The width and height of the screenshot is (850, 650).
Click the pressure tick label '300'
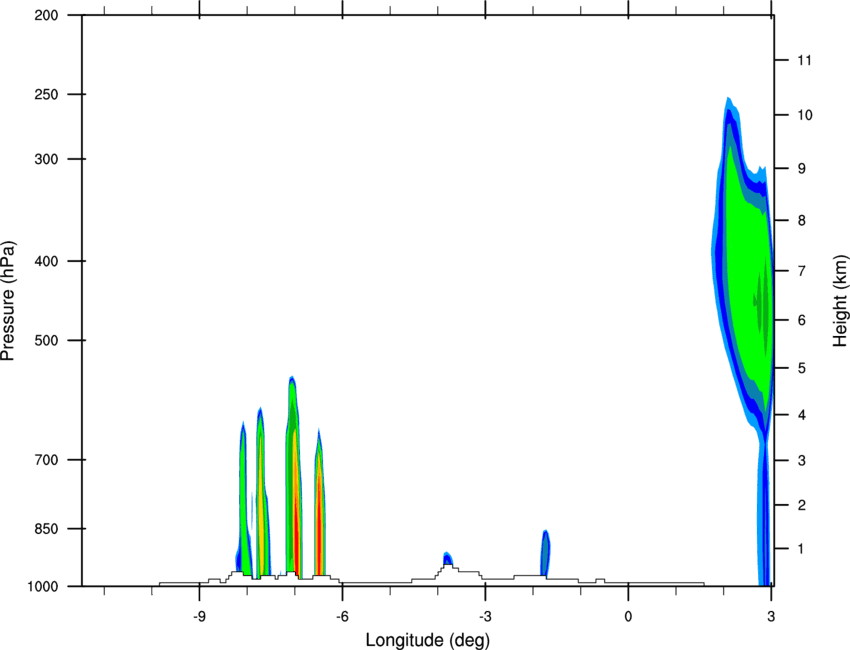click(46, 159)
